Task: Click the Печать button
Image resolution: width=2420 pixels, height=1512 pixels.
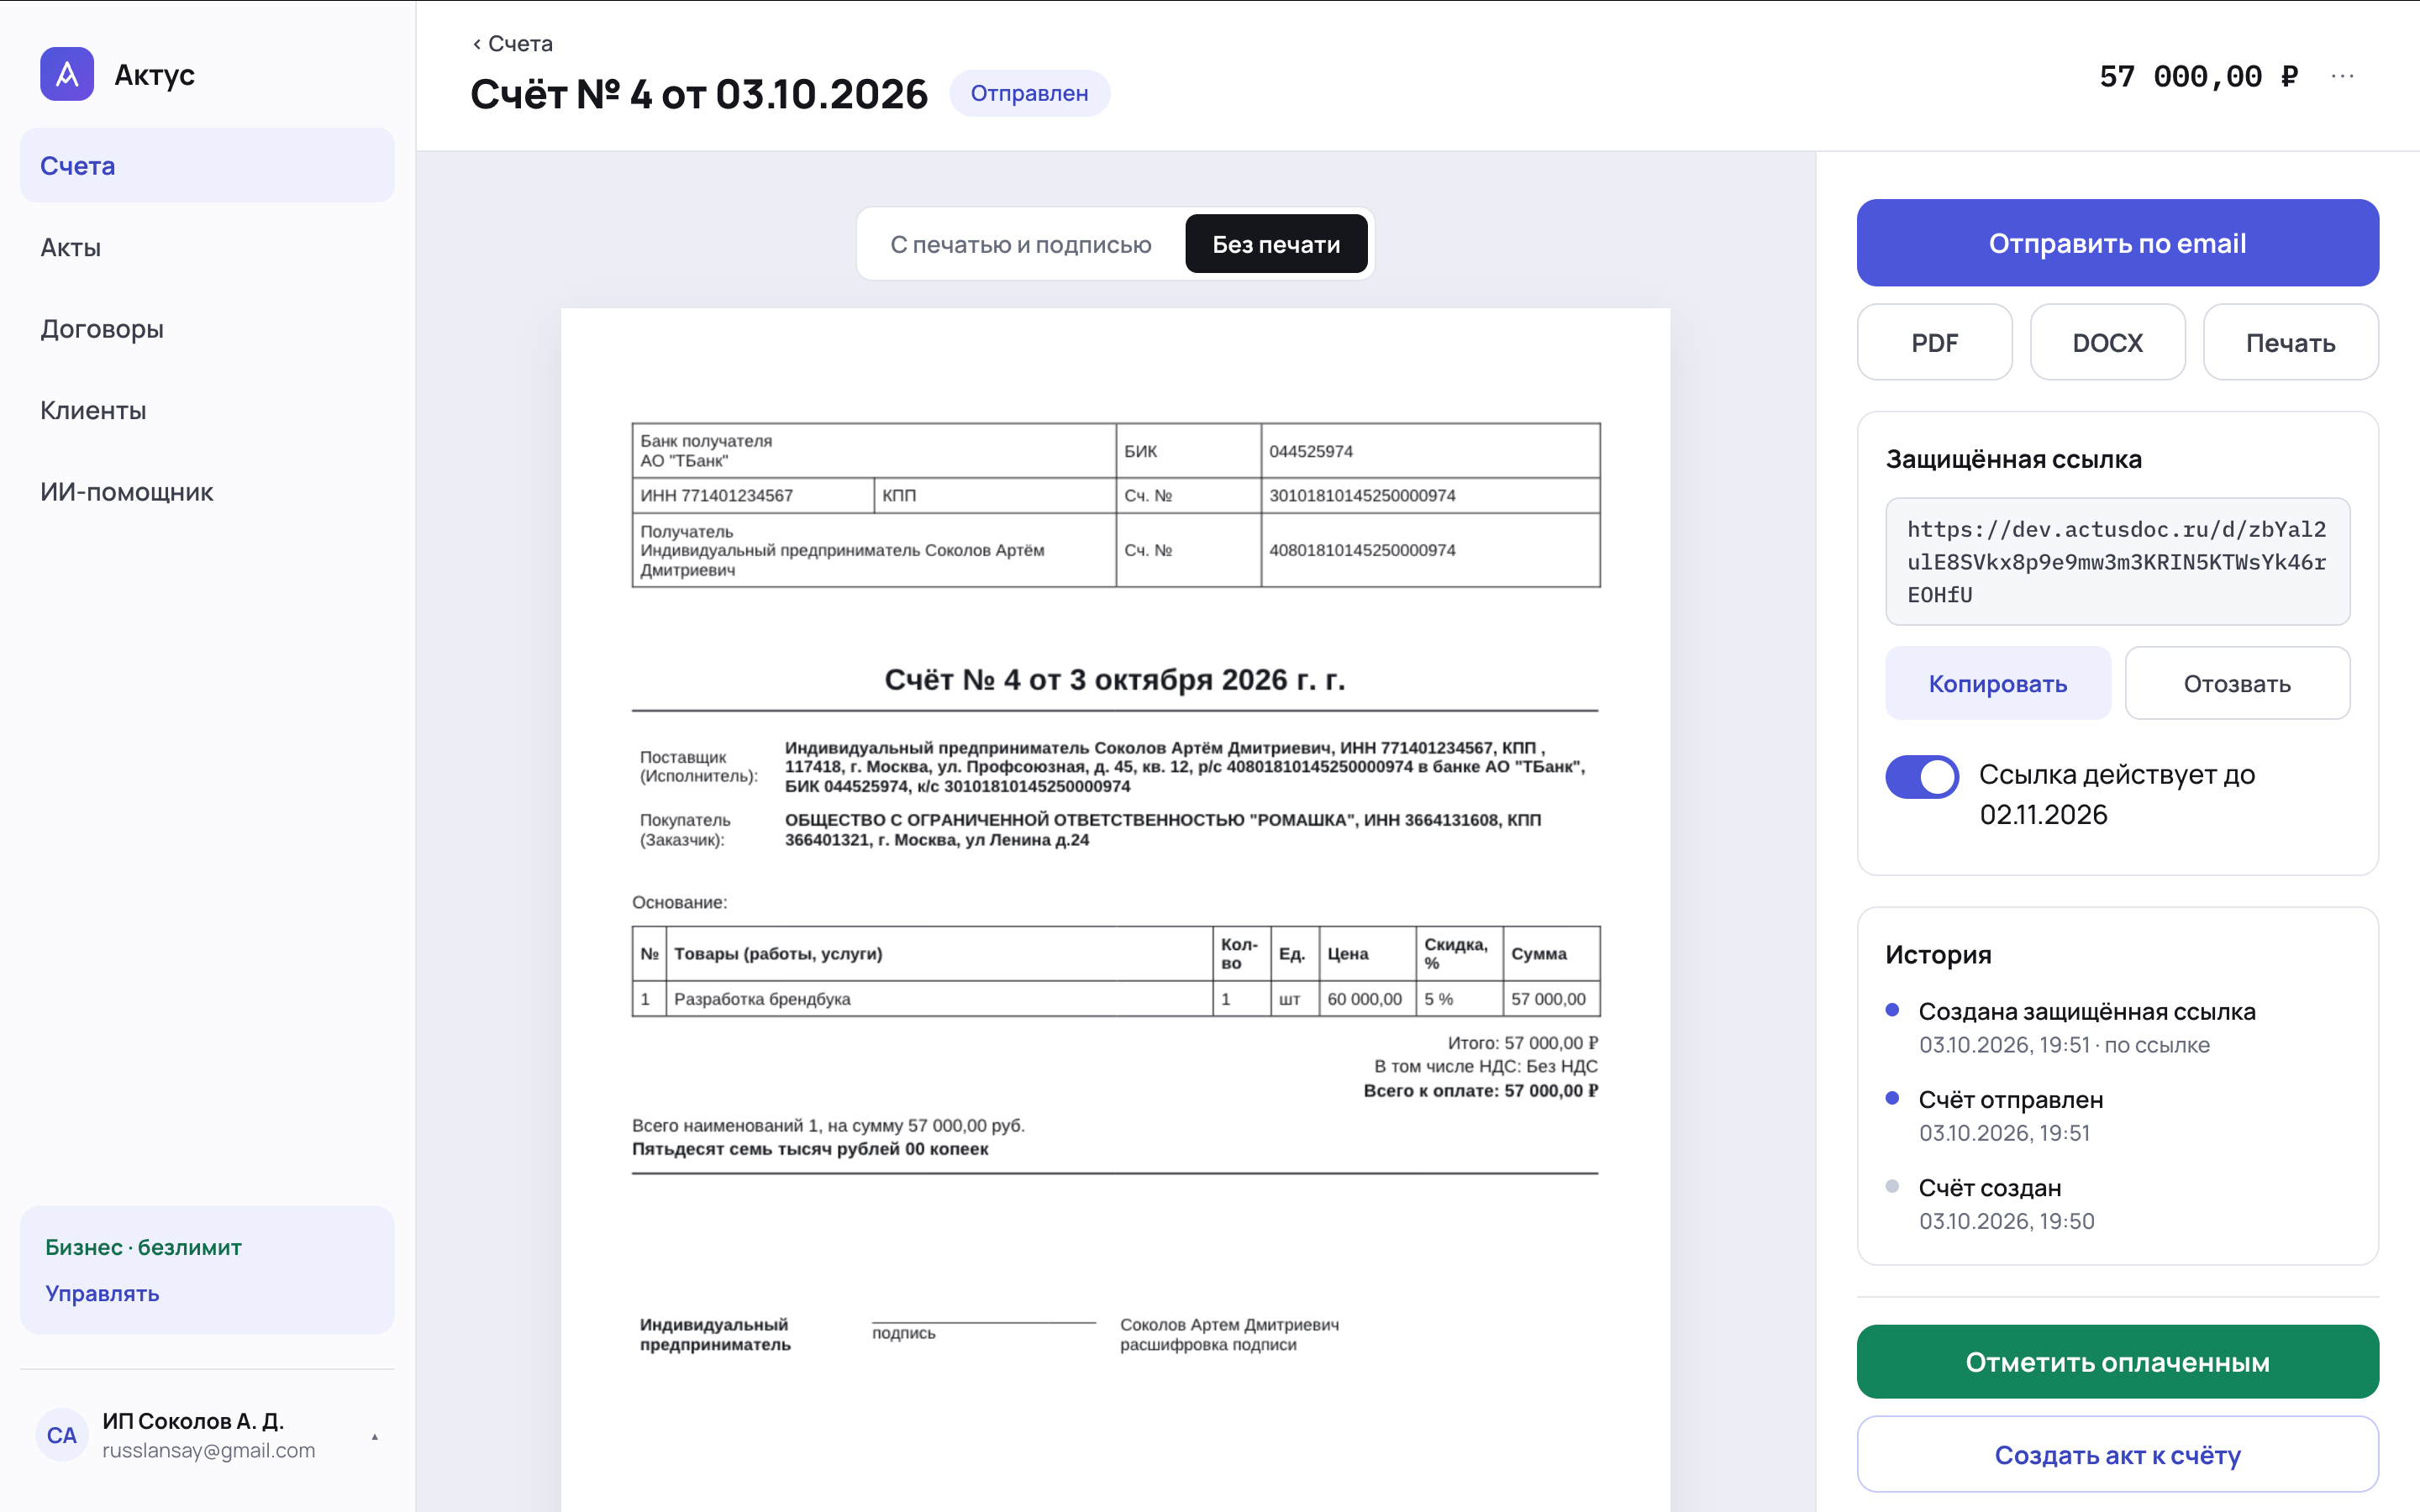Action: [x=2290, y=342]
